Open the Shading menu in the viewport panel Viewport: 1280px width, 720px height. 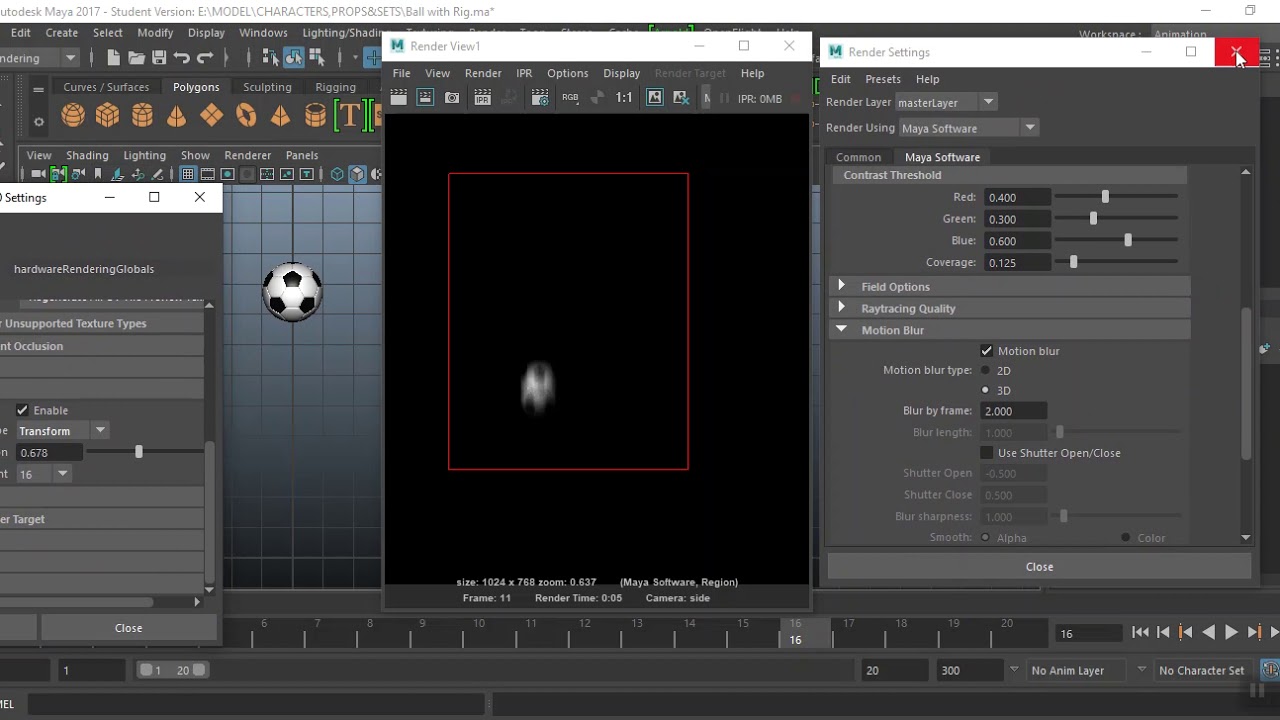(87, 155)
